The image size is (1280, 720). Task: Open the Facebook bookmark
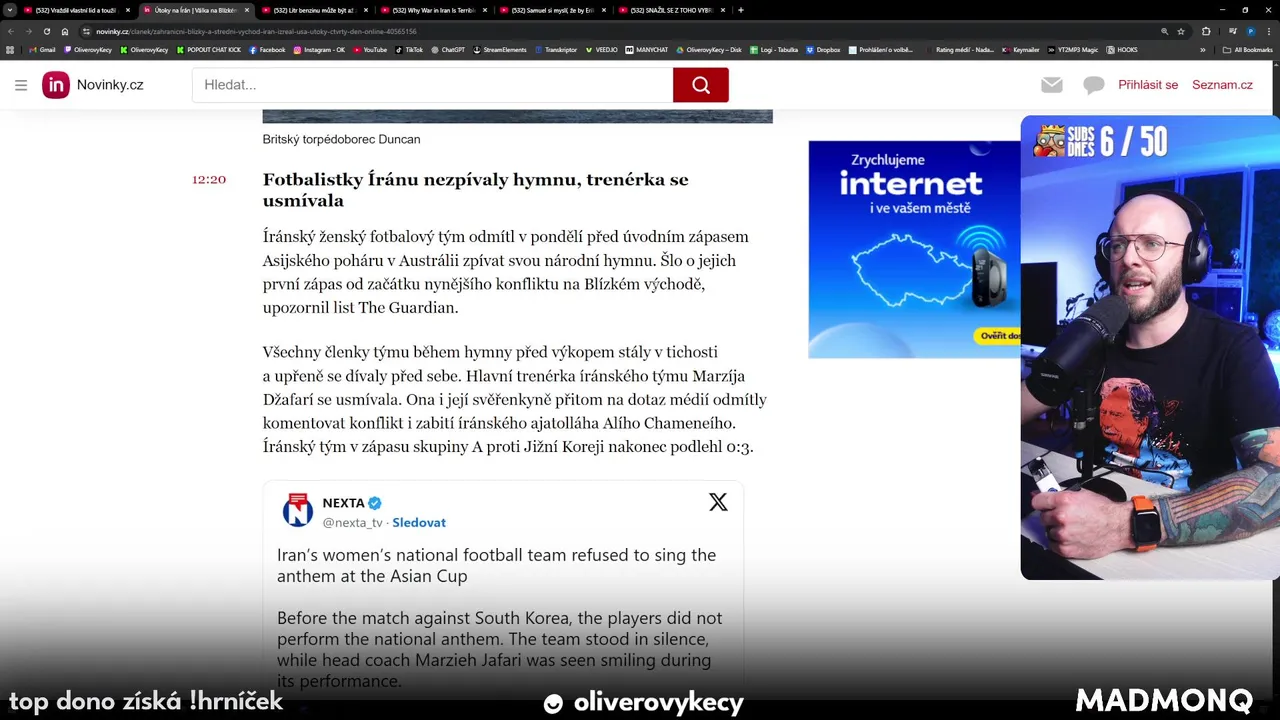[267, 49]
